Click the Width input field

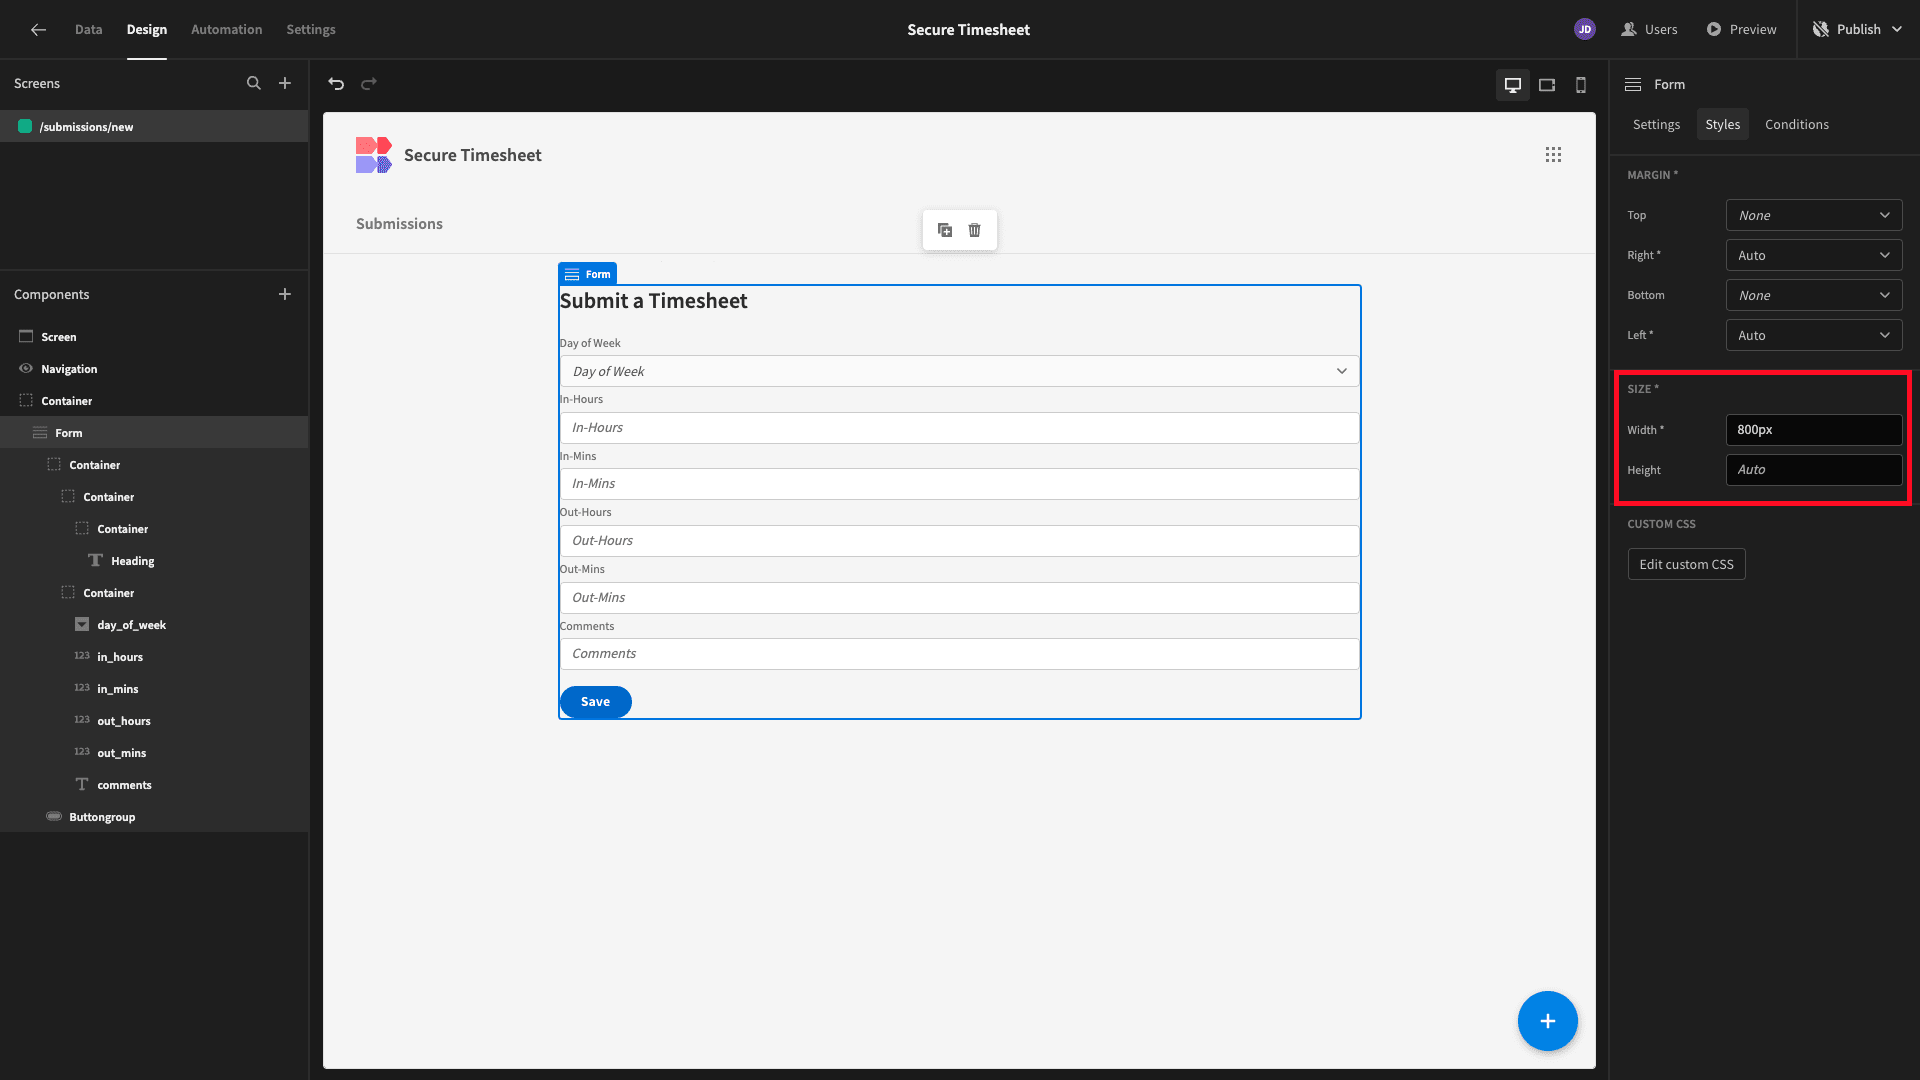click(1814, 430)
